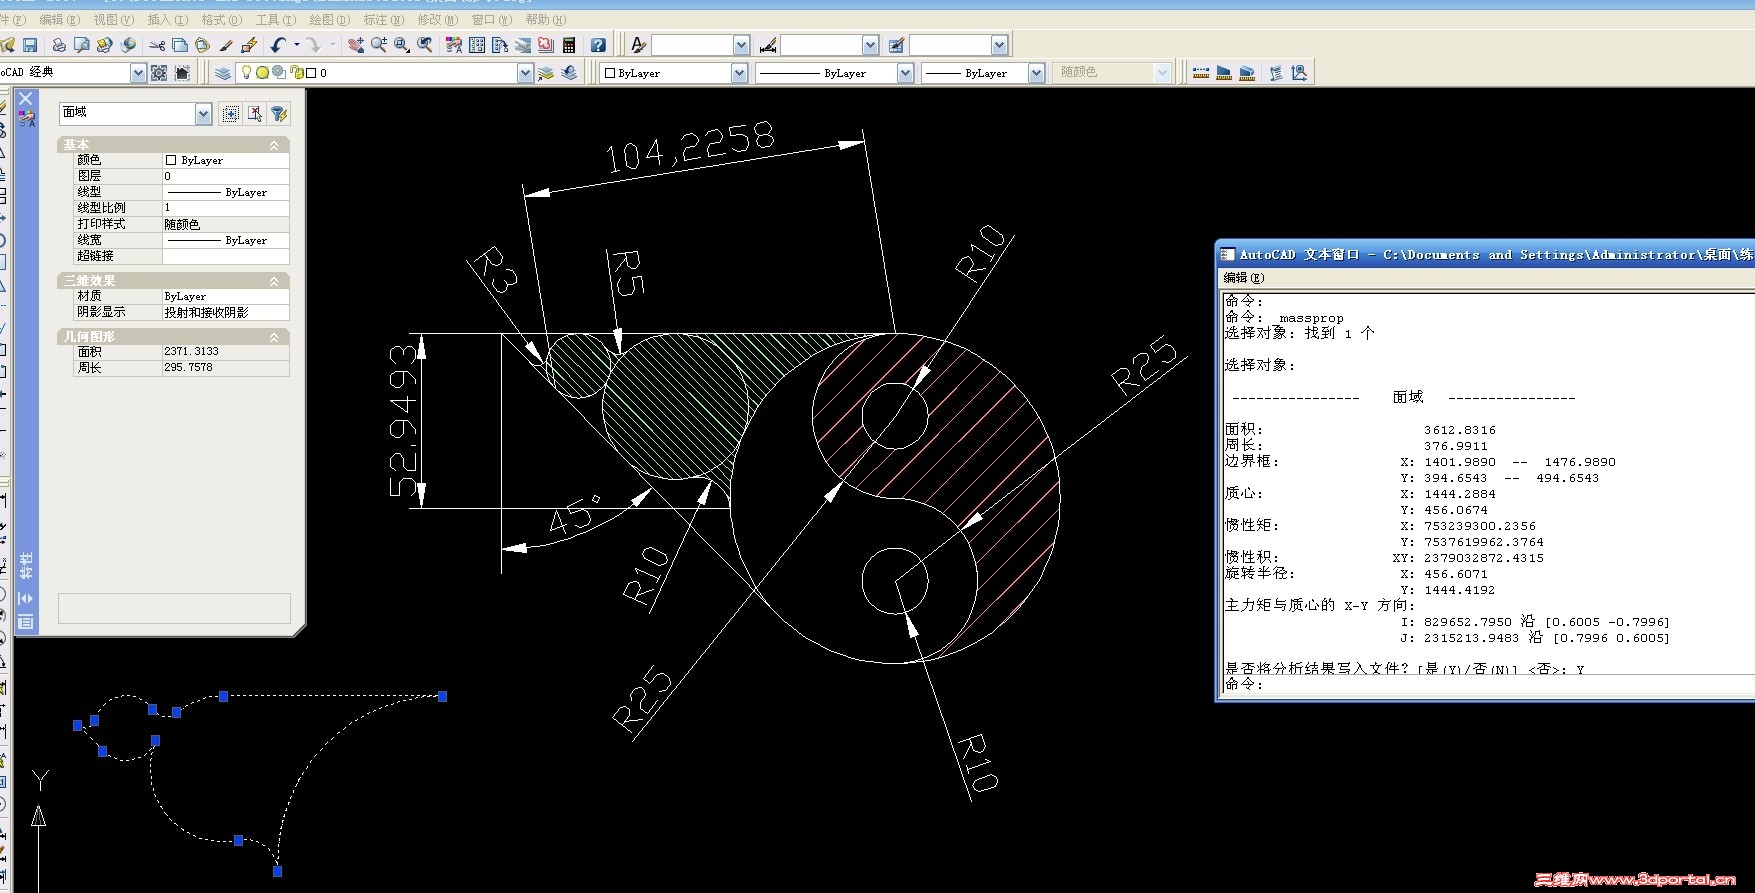Image resolution: width=1755 pixels, height=893 pixels.
Task: Open the object type dropdown showing 面域
Action: pos(203,114)
